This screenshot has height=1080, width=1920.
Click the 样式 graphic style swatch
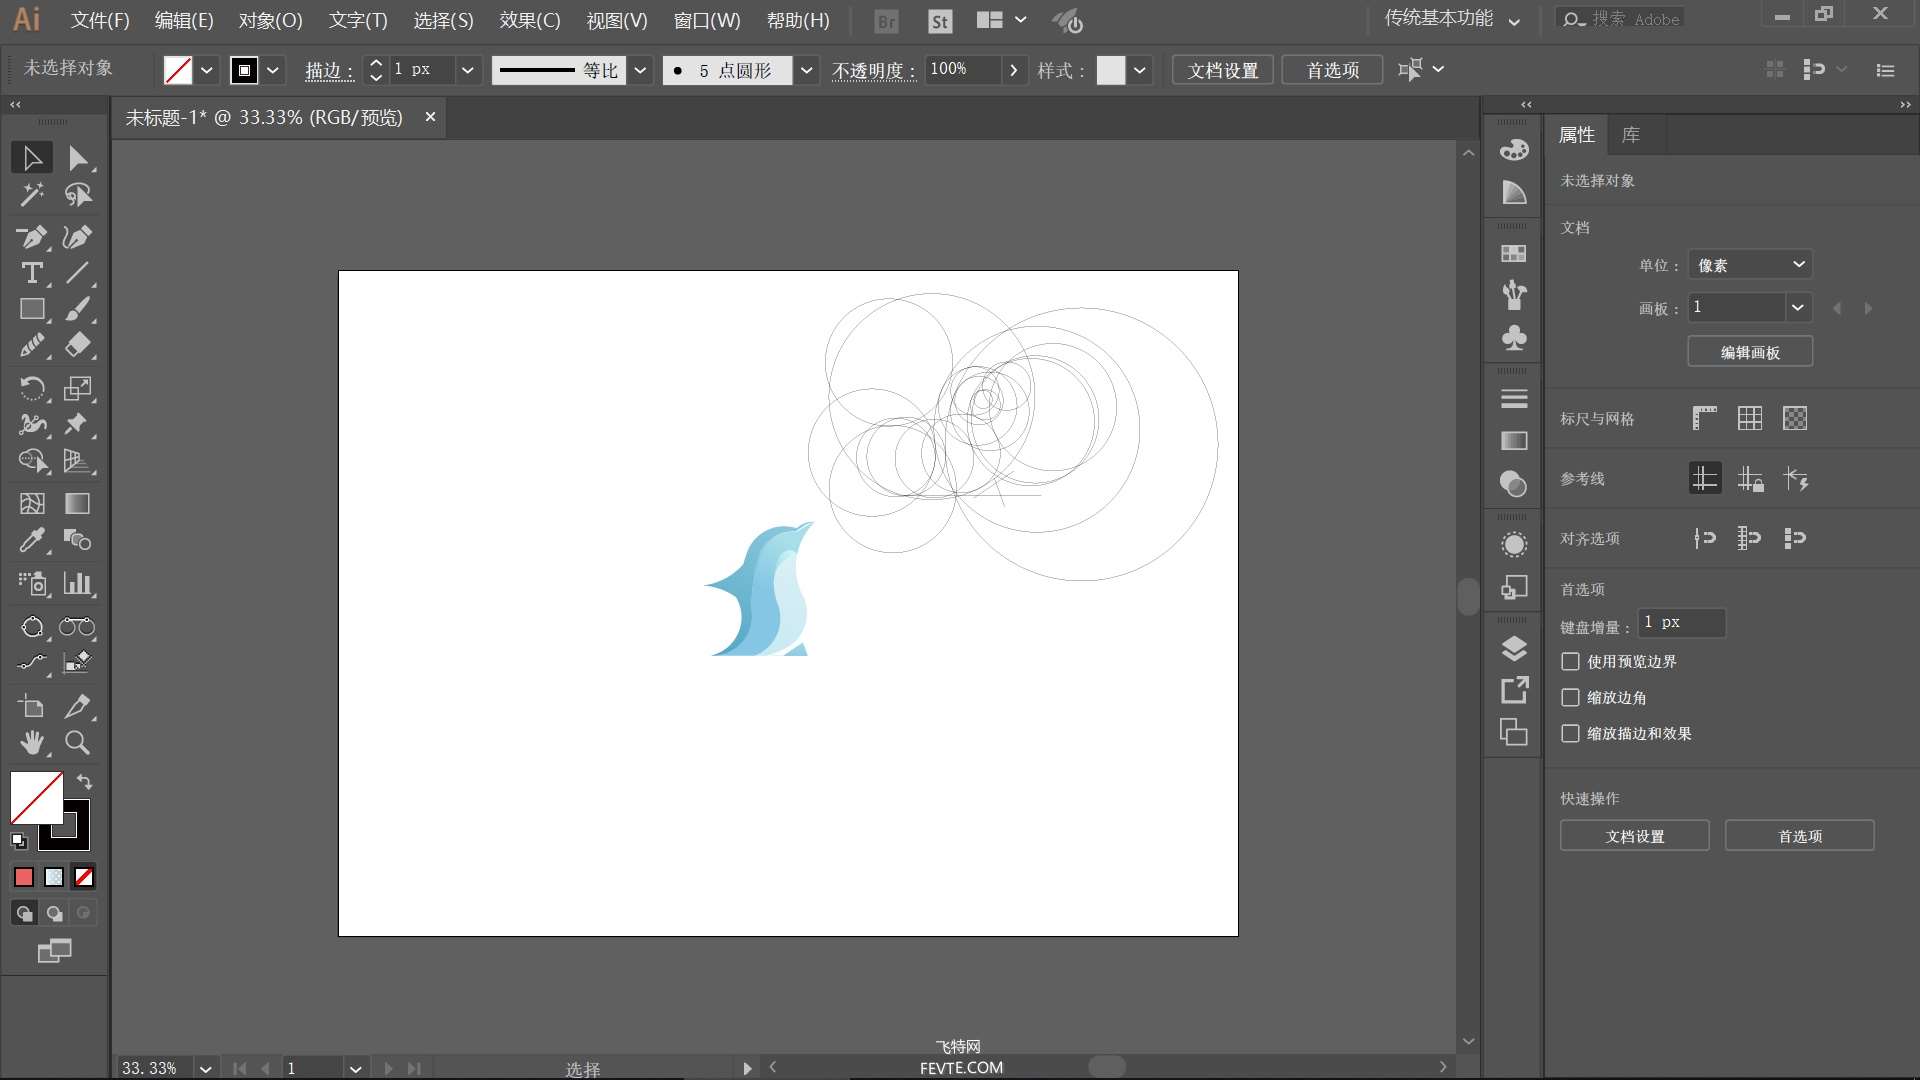(x=1111, y=70)
